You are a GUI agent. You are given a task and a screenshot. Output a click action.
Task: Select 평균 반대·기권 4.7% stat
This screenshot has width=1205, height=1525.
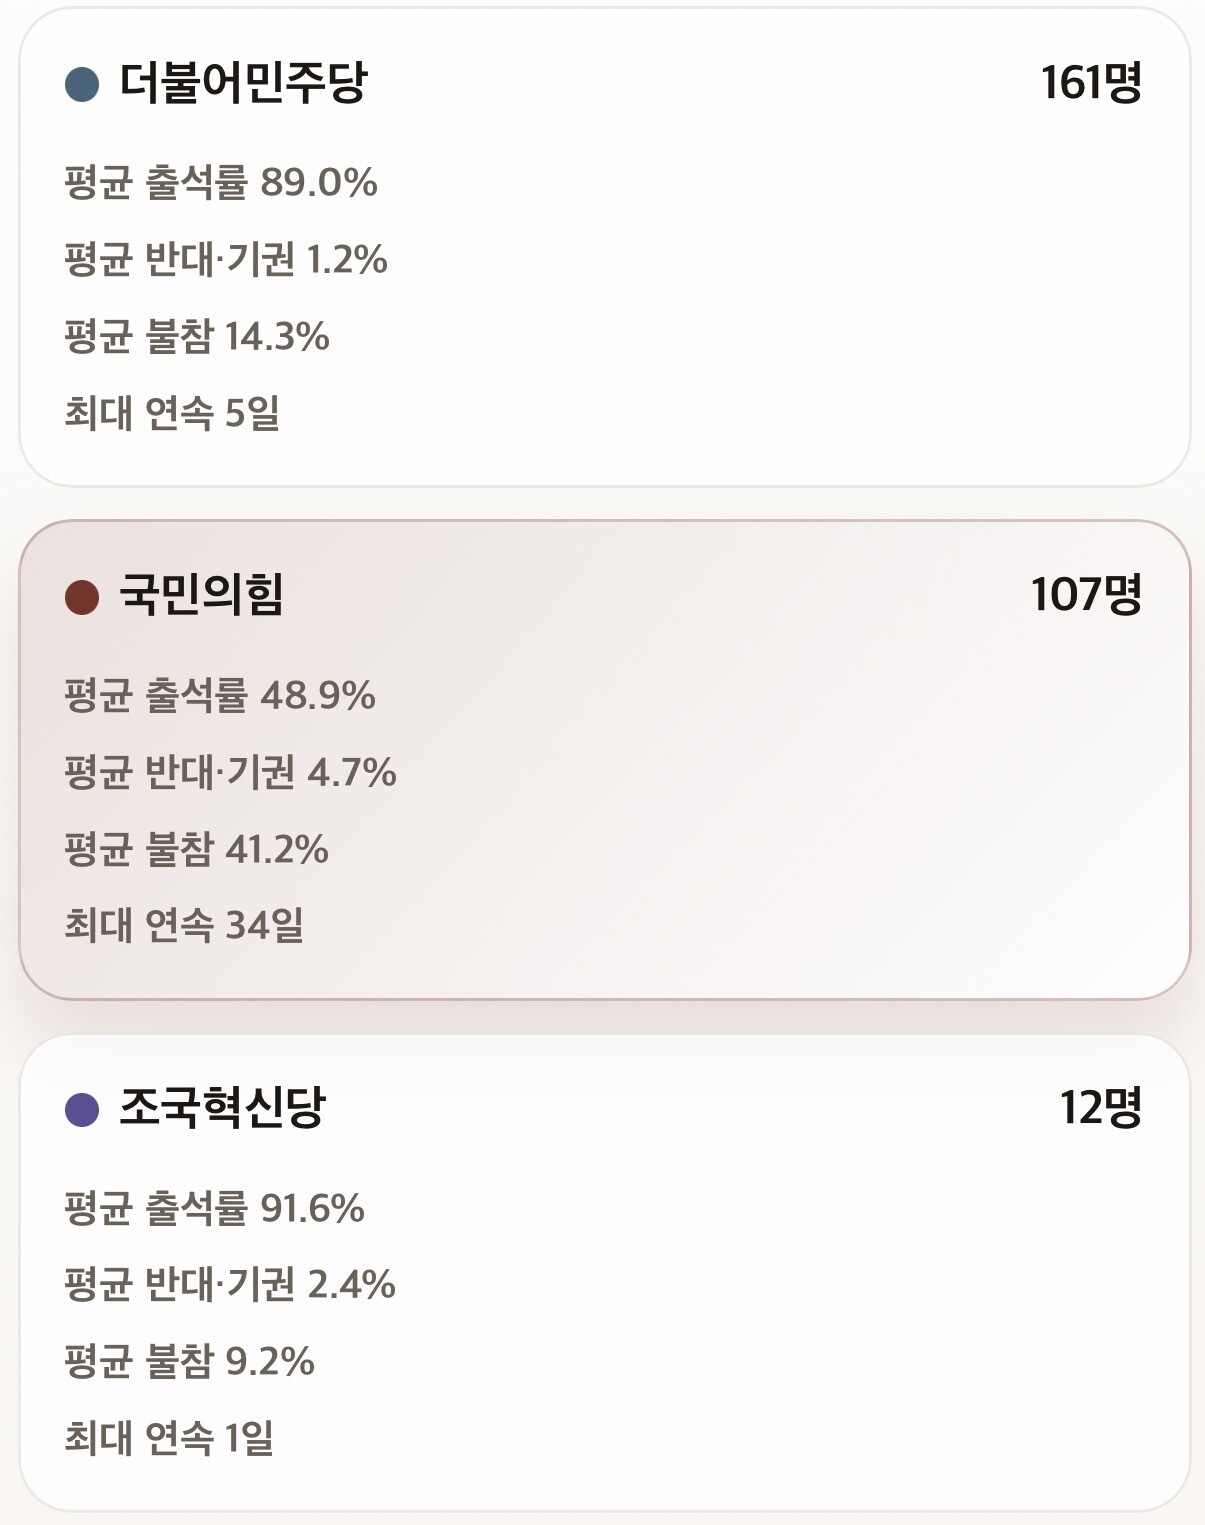click(x=230, y=773)
